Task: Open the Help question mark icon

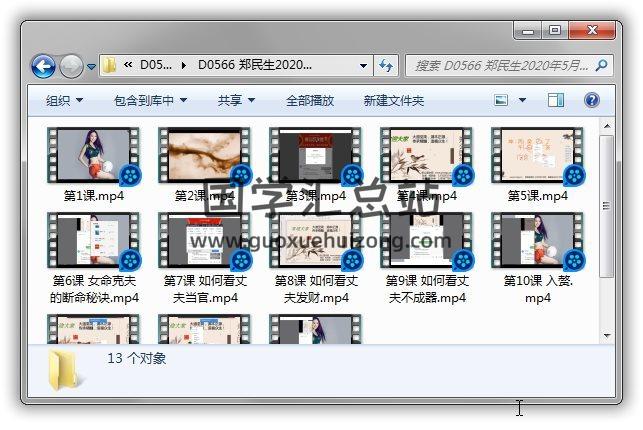Action: coord(591,101)
